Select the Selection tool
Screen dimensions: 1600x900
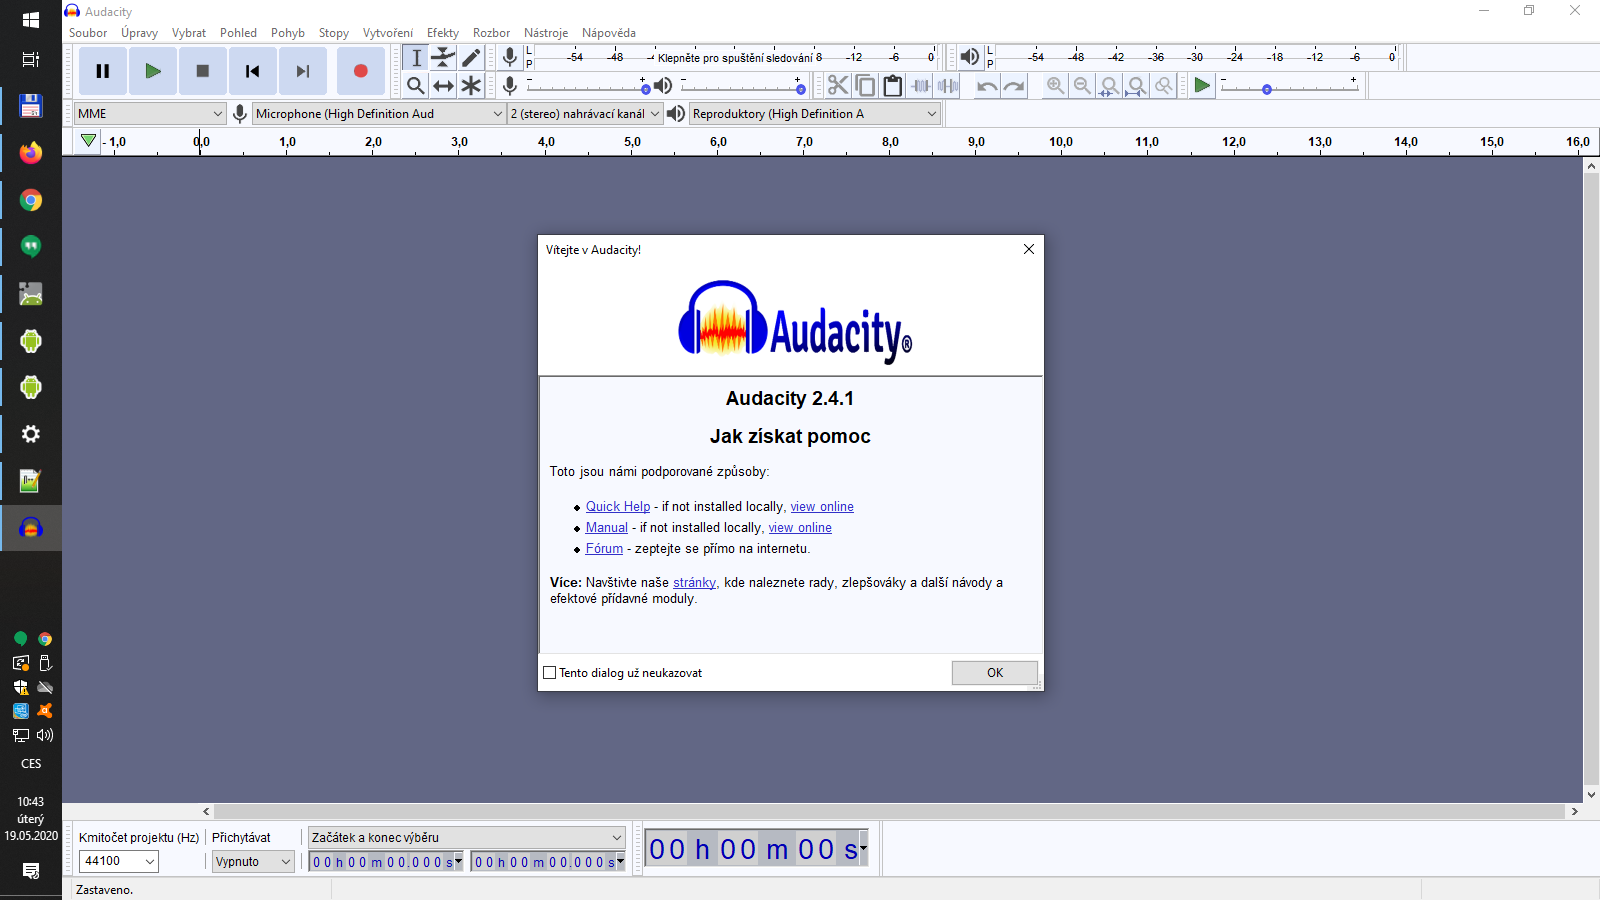416,57
